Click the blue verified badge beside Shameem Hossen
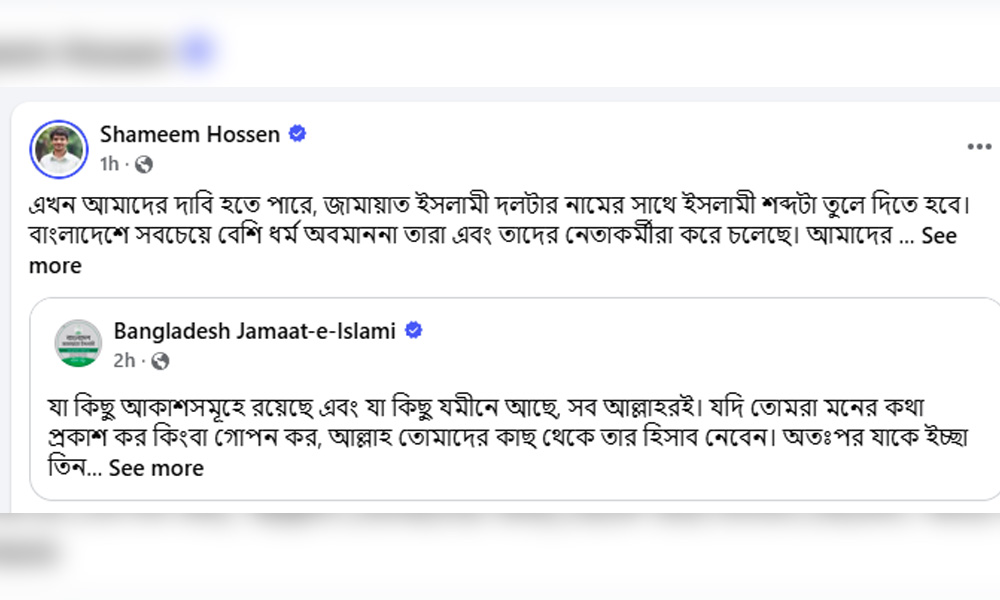 coord(297,134)
